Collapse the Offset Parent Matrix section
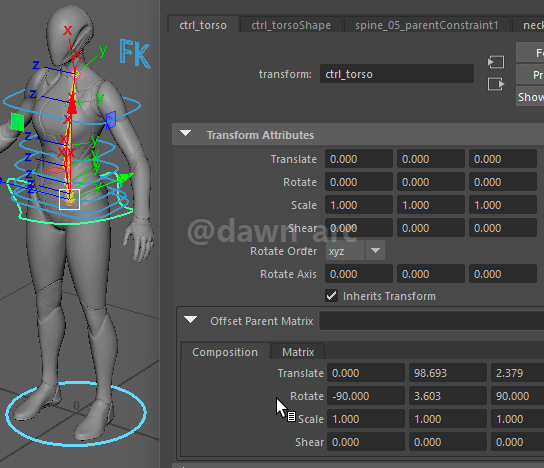544x468 pixels. point(190,320)
